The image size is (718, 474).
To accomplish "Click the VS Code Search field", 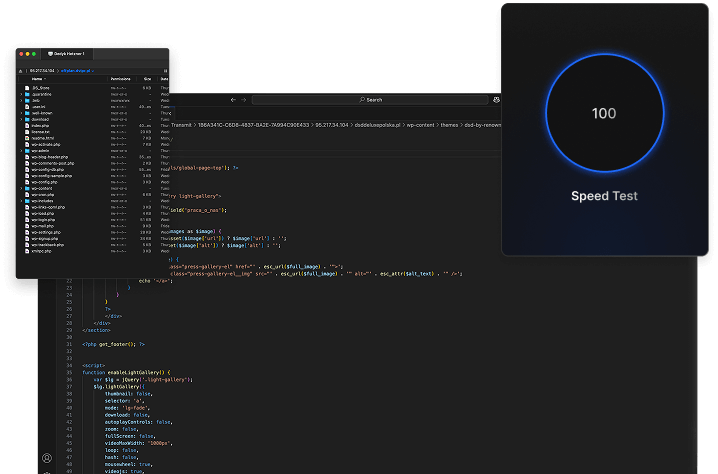I will [370, 100].
